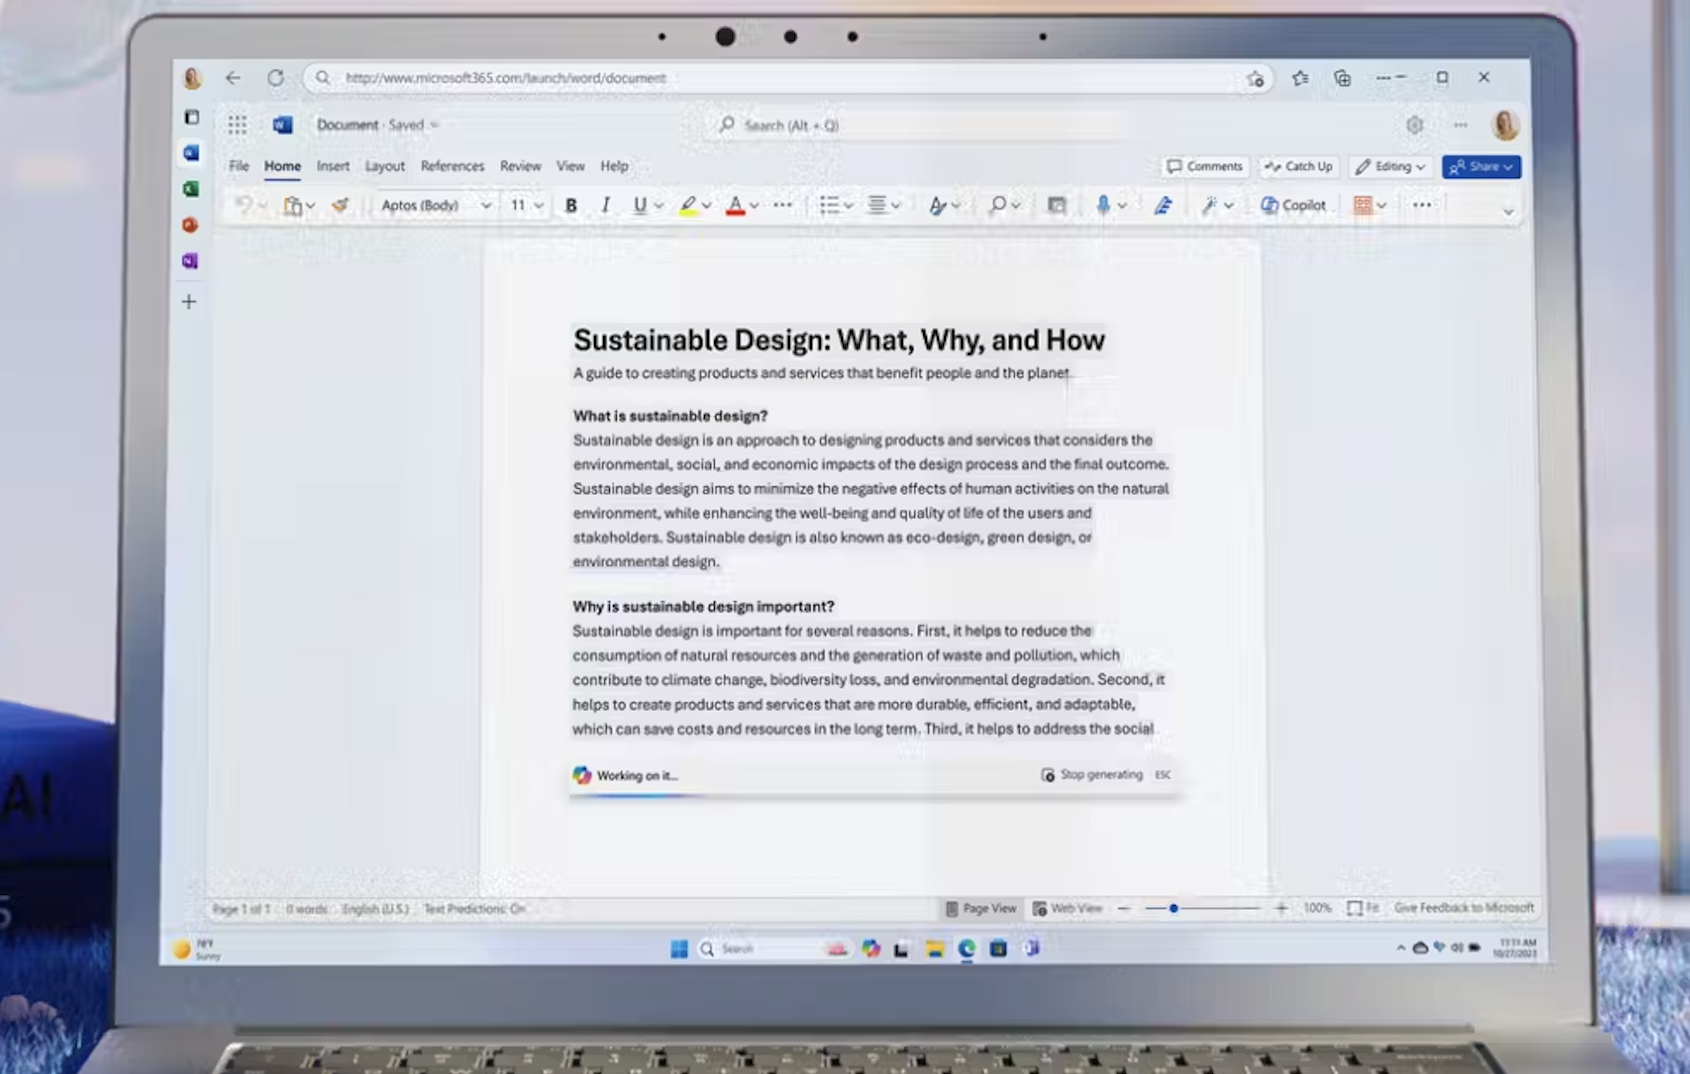Open File Explorer from the taskbar
Image resolution: width=1690 pixels, height=1074 pixels.
(x=934, y=949)
